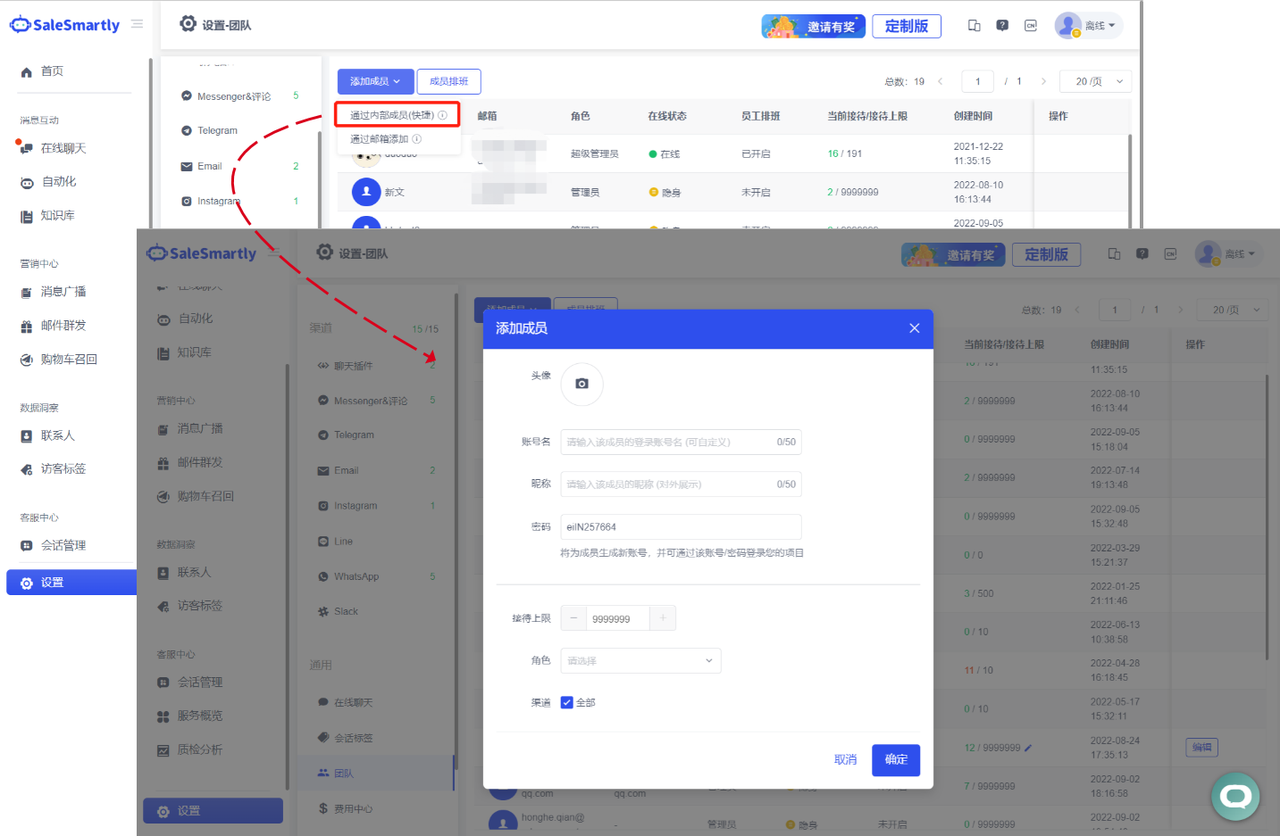This screenshot has height=836, width=1280.
Task: Select 设置 in back window sidebar
Action: (71, 582)
